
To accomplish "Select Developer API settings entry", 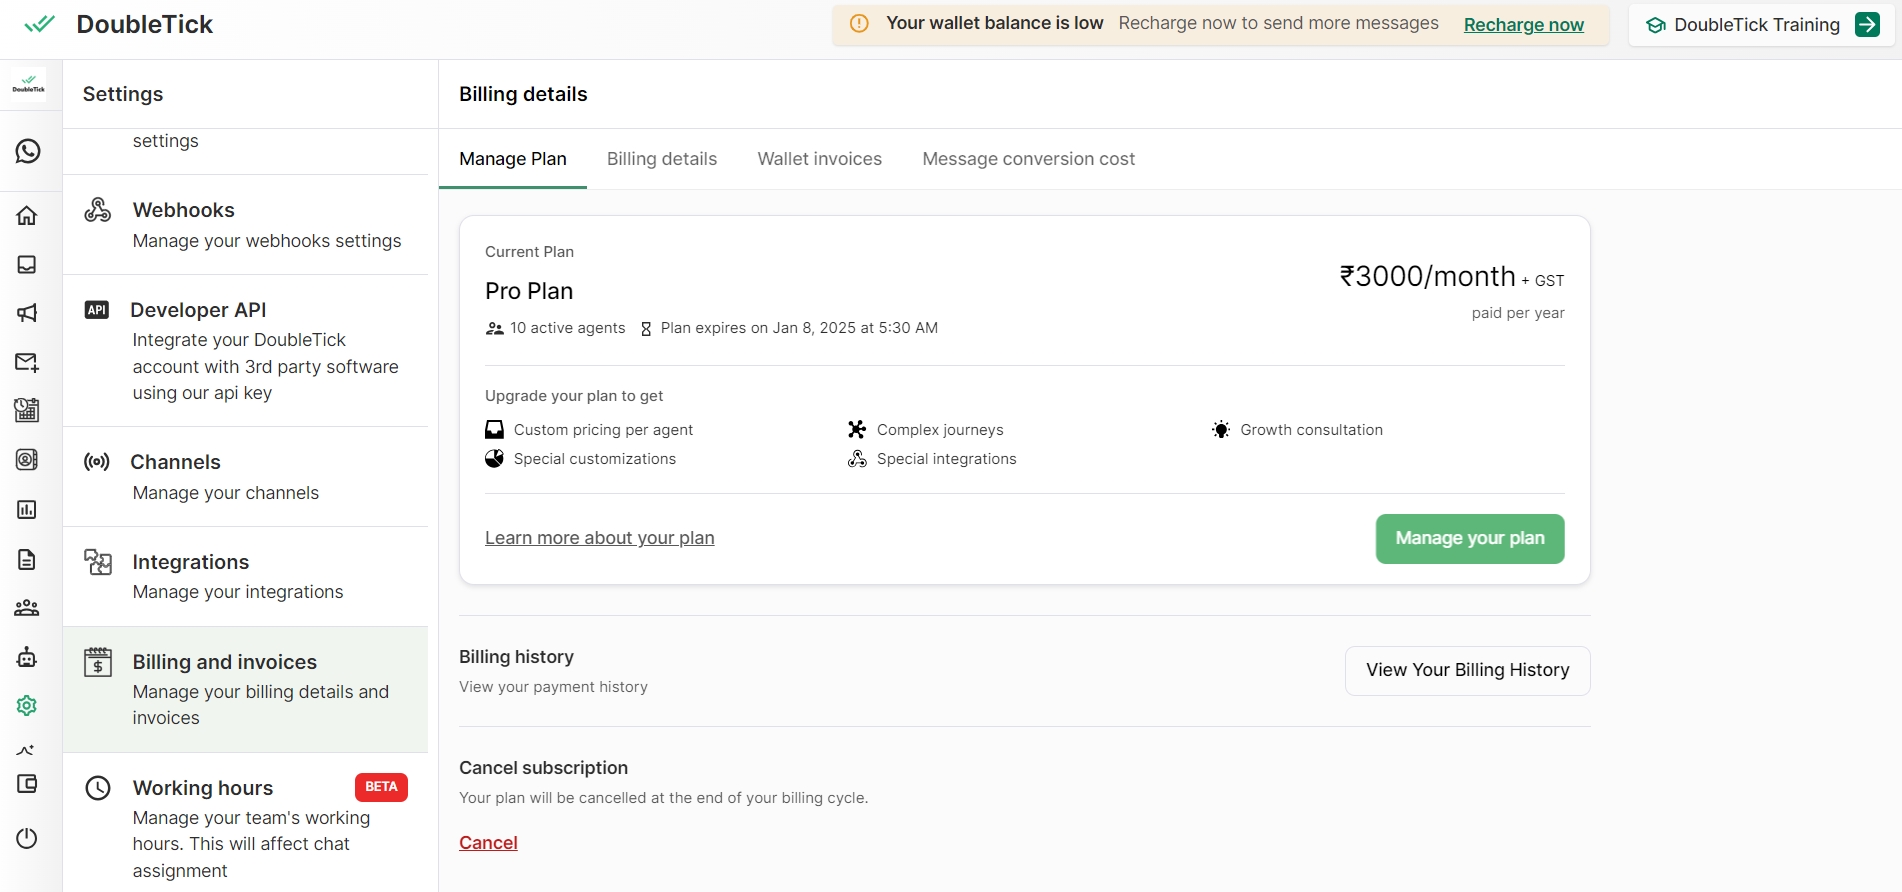I will tap(245, 350).
